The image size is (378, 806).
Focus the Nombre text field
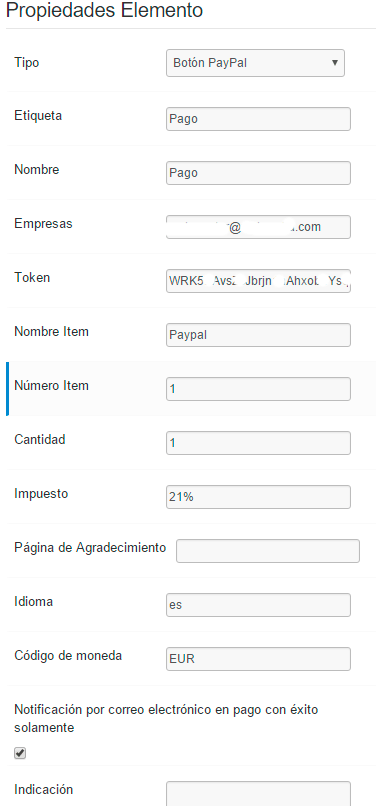(258, 173)
